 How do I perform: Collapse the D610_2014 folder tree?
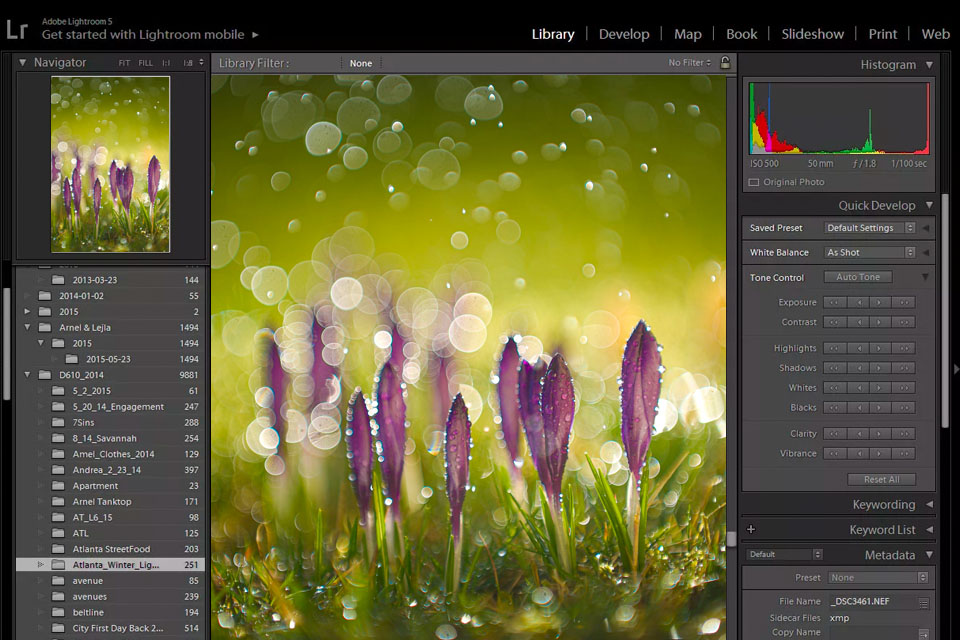tap(28, 375)
